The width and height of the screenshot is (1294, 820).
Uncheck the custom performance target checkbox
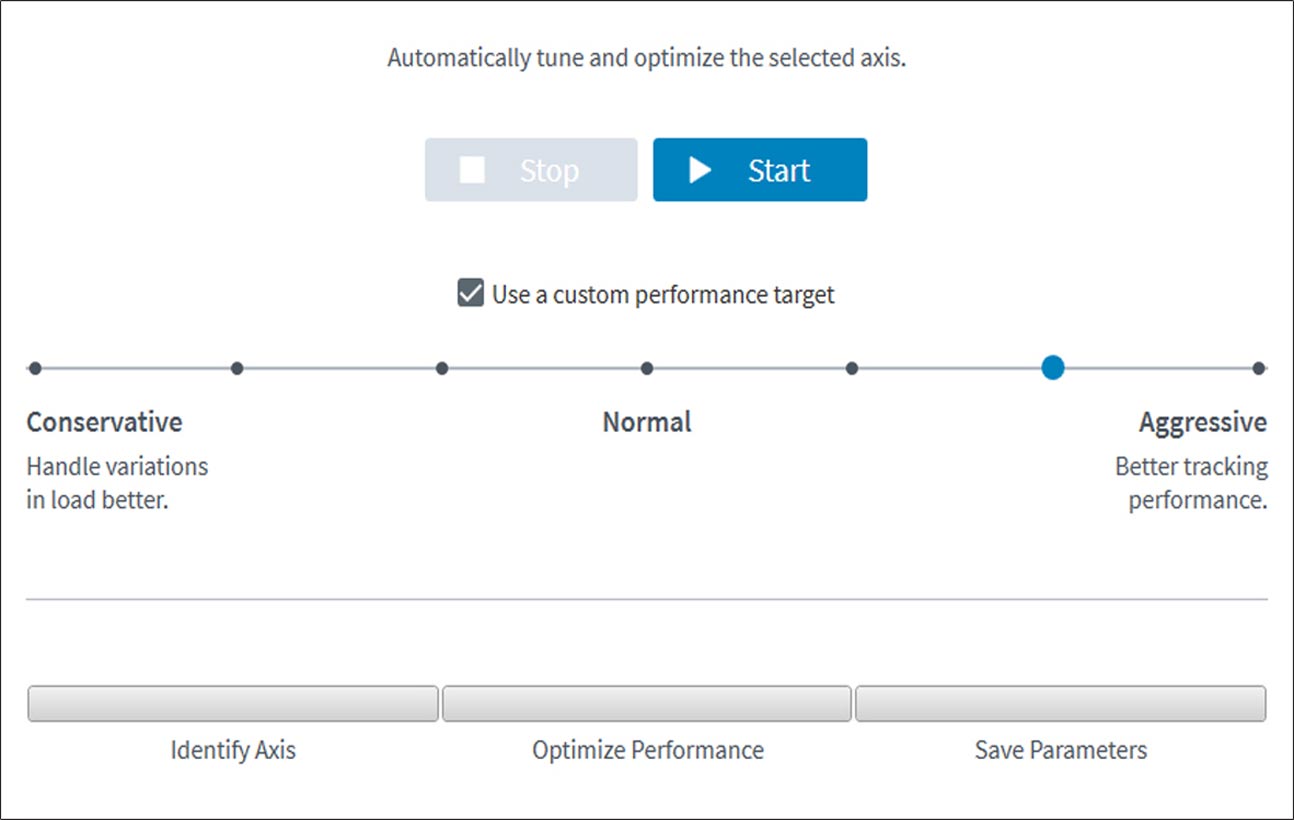coord(470,294)
